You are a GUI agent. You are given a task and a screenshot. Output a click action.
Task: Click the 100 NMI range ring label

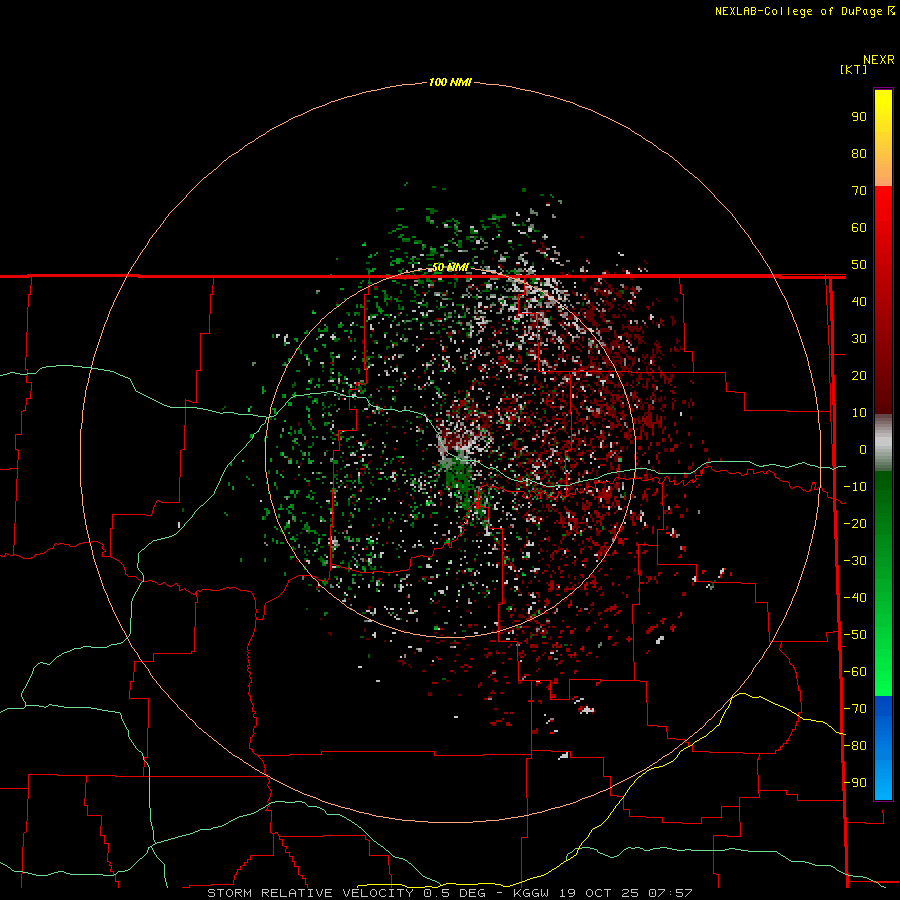pyautogui.click(x=450, y=83)
